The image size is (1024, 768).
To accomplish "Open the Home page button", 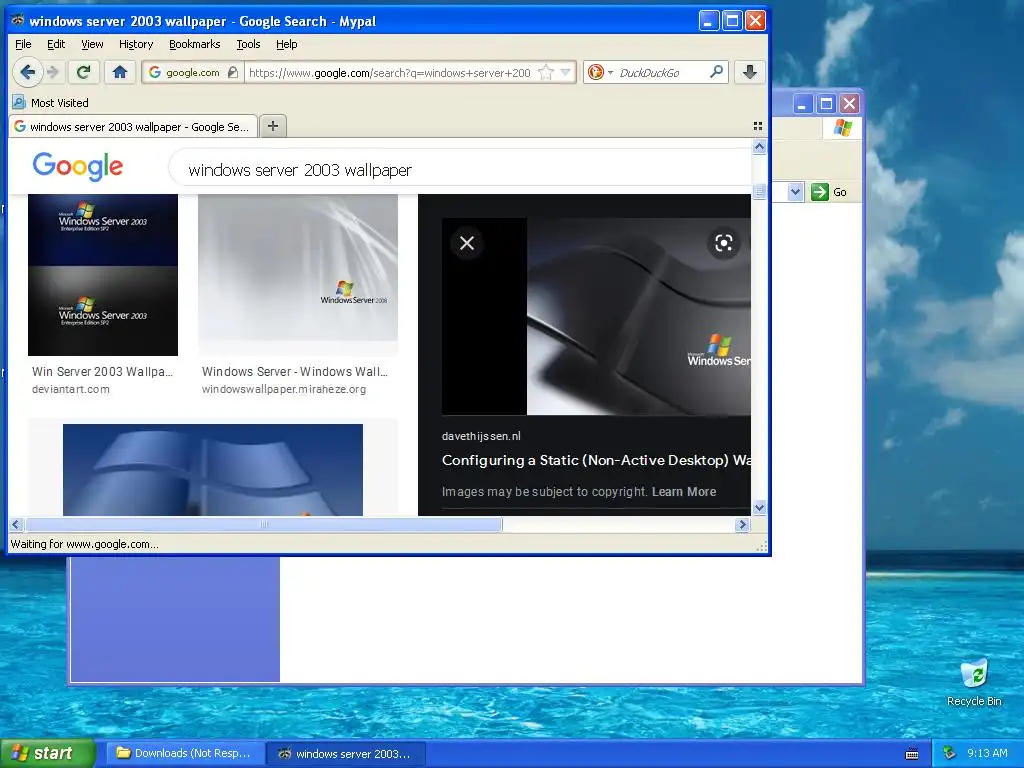I will click(x=120, y=72).
